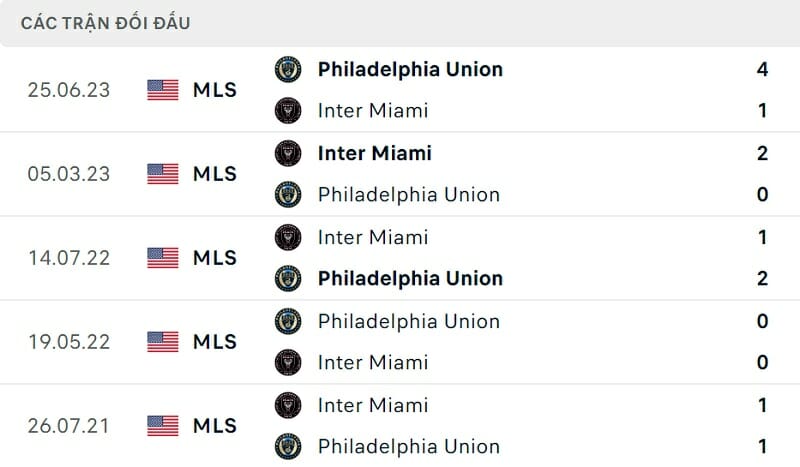This screenshot has width=800, height=467.
Task: Open Inter Miami name in 19.05.22 match
Action: click(x=372, y=362)
